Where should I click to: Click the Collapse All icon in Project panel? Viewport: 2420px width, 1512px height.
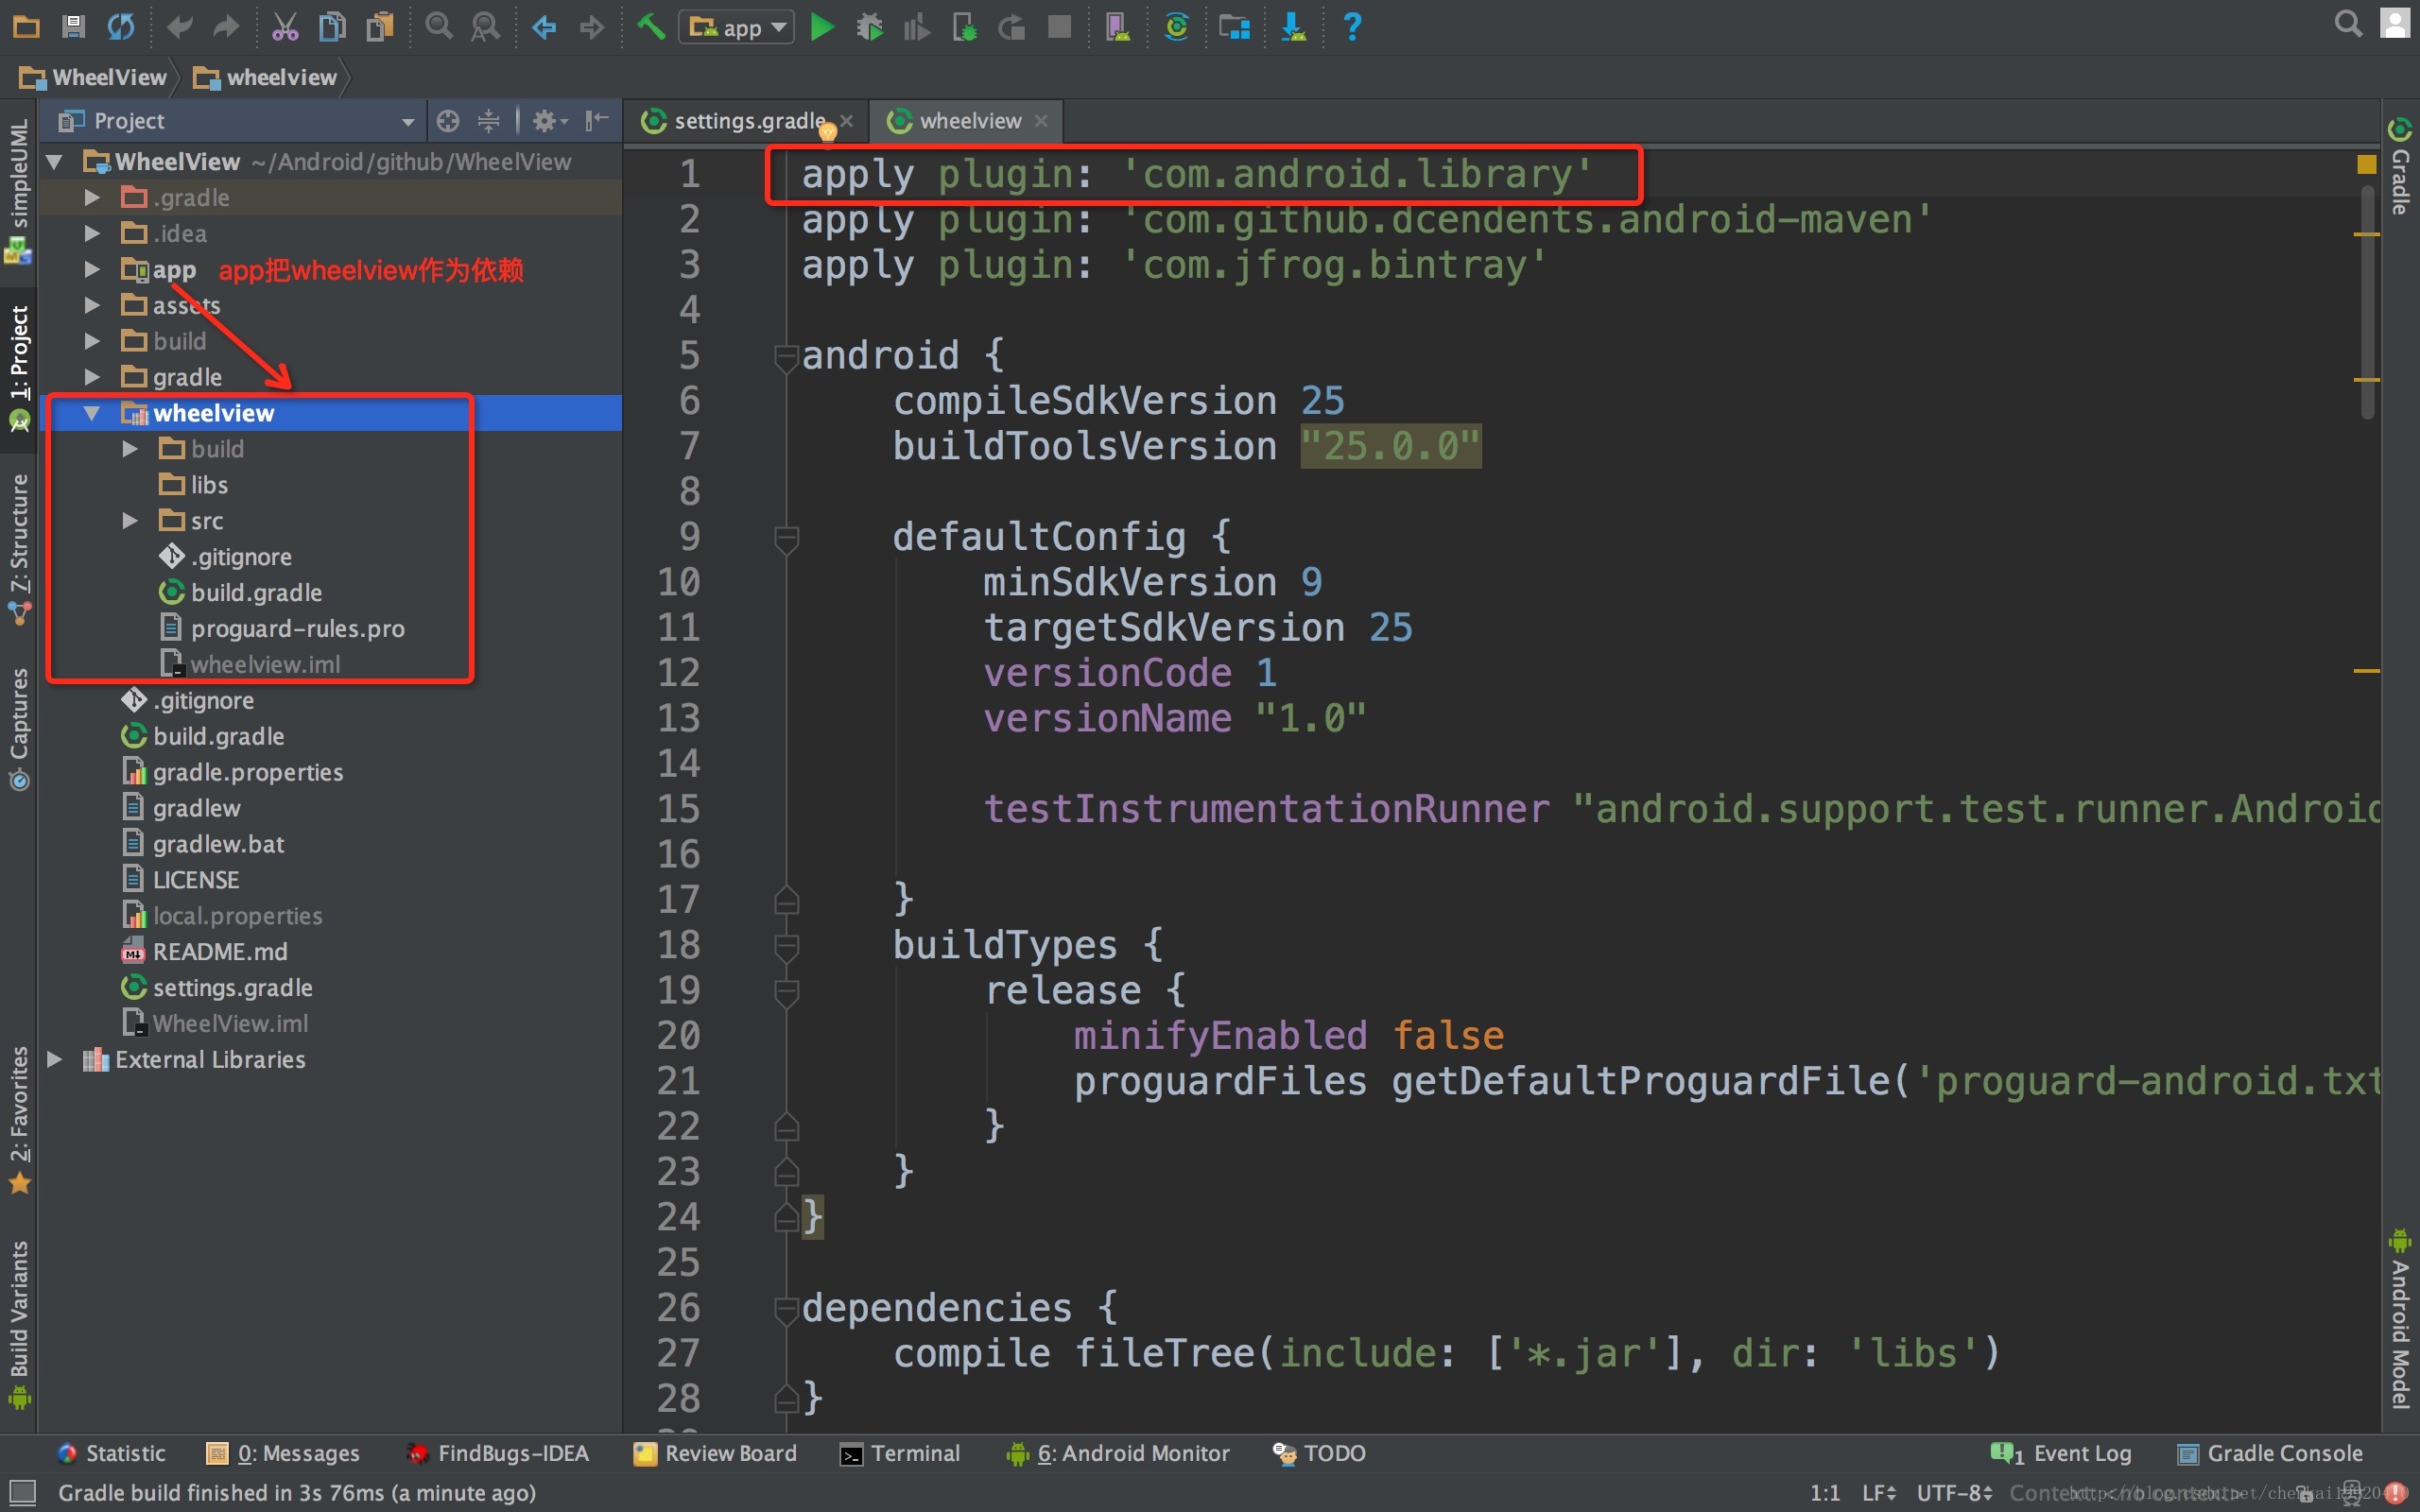tap(488, 121)
